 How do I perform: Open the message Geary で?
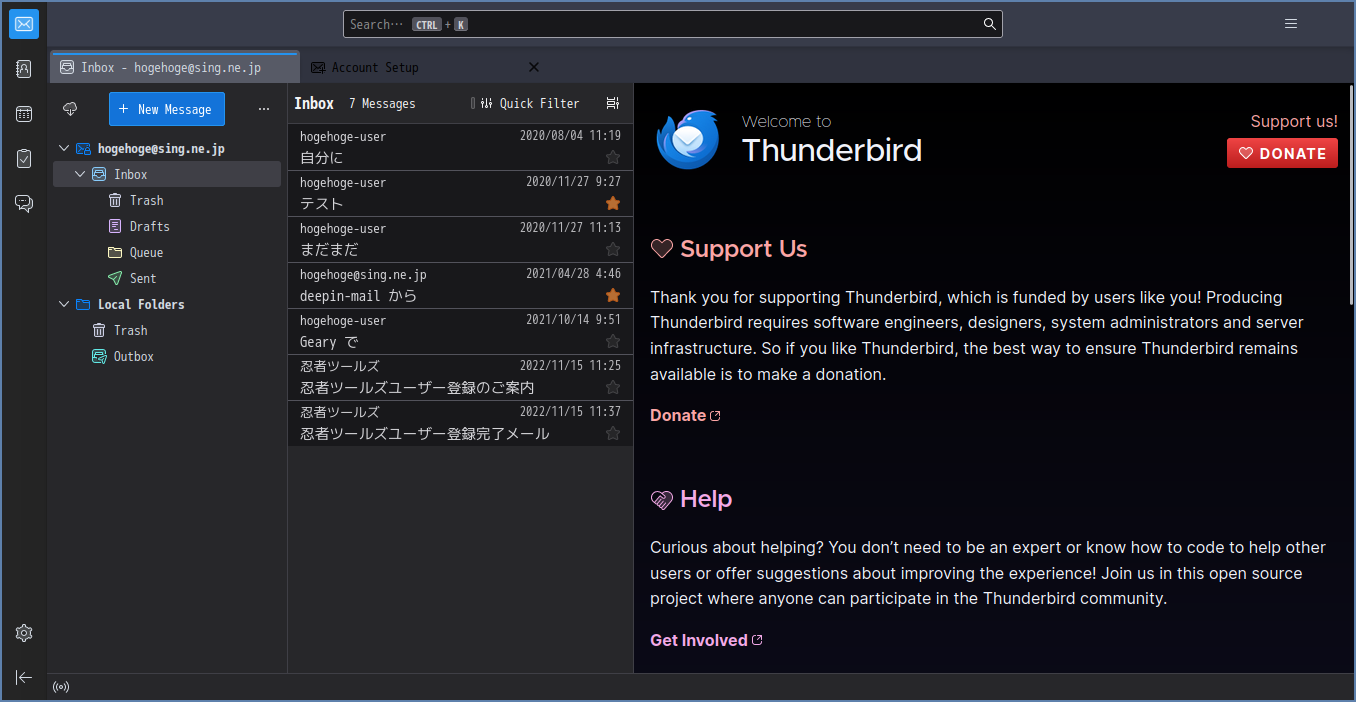tap(460, 331)
